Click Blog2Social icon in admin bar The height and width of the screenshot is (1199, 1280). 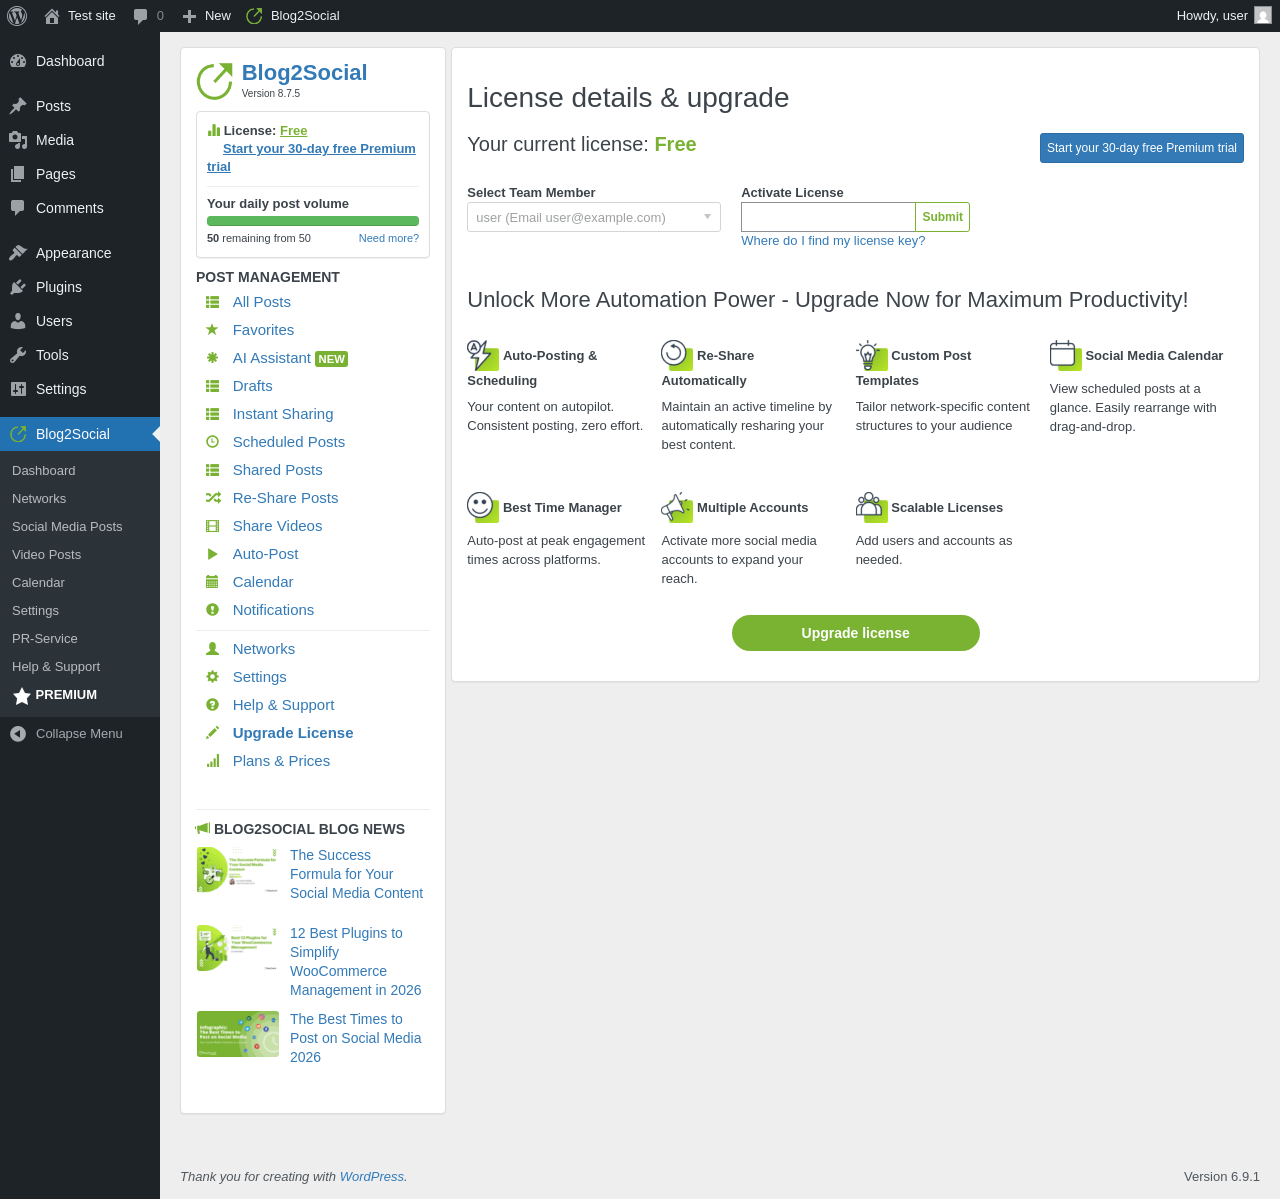tap(254, 16)
